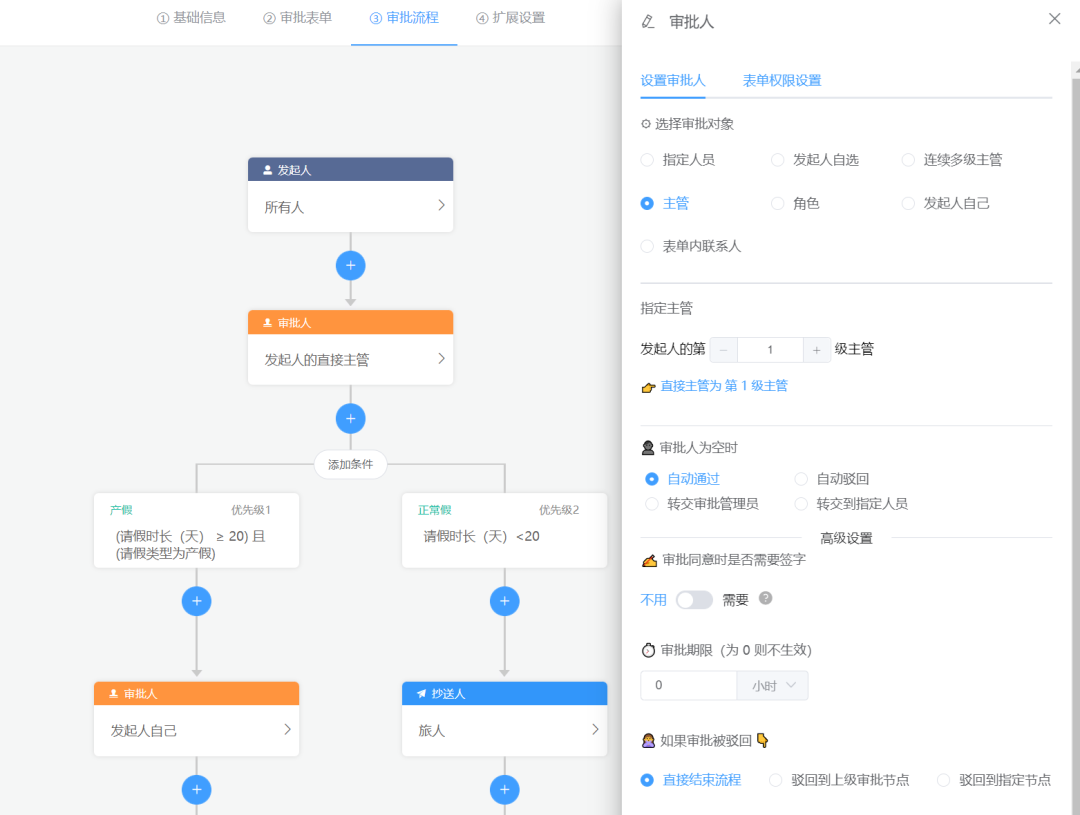Select the 指定人员 radio option
Viewport: 1080px width, 815px height.
coord(647,160)
